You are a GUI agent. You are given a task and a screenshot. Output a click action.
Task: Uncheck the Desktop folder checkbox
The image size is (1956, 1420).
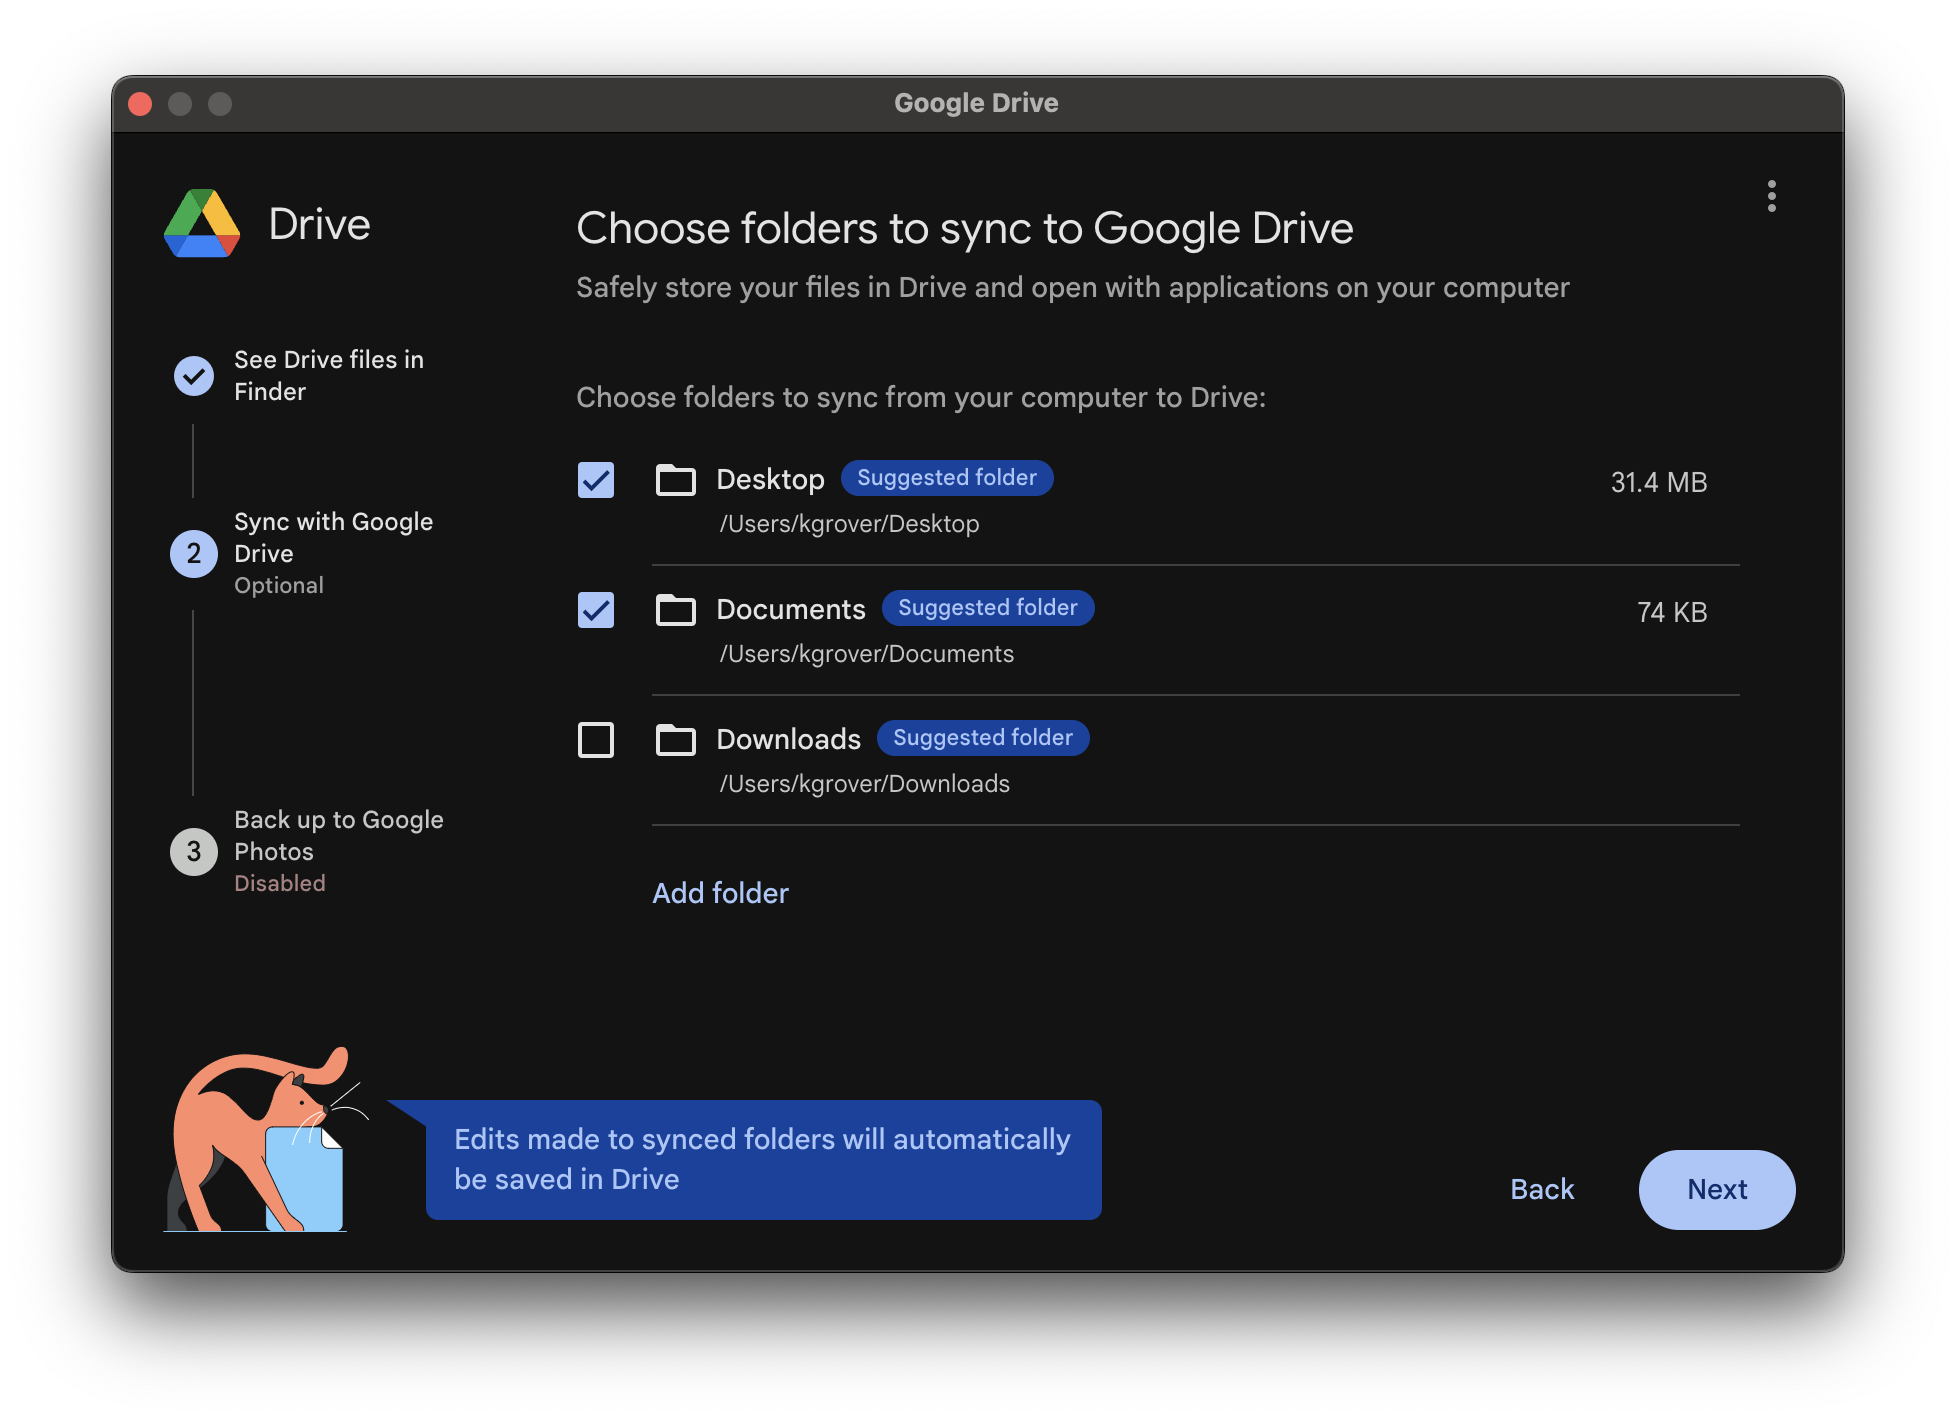pos(596,480)
